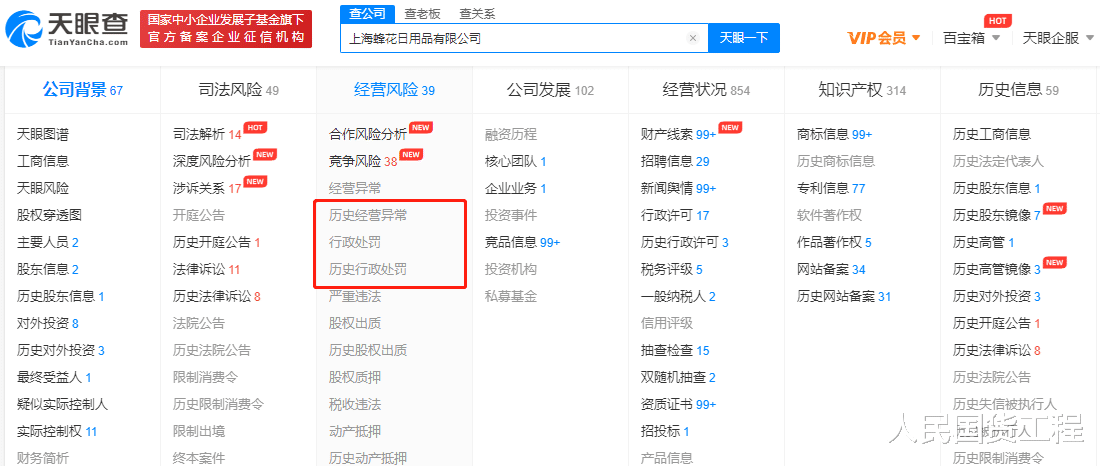1100x466 pixels.
Task: Open 深度风险分析 entry
Action: [x=212, y=161]
